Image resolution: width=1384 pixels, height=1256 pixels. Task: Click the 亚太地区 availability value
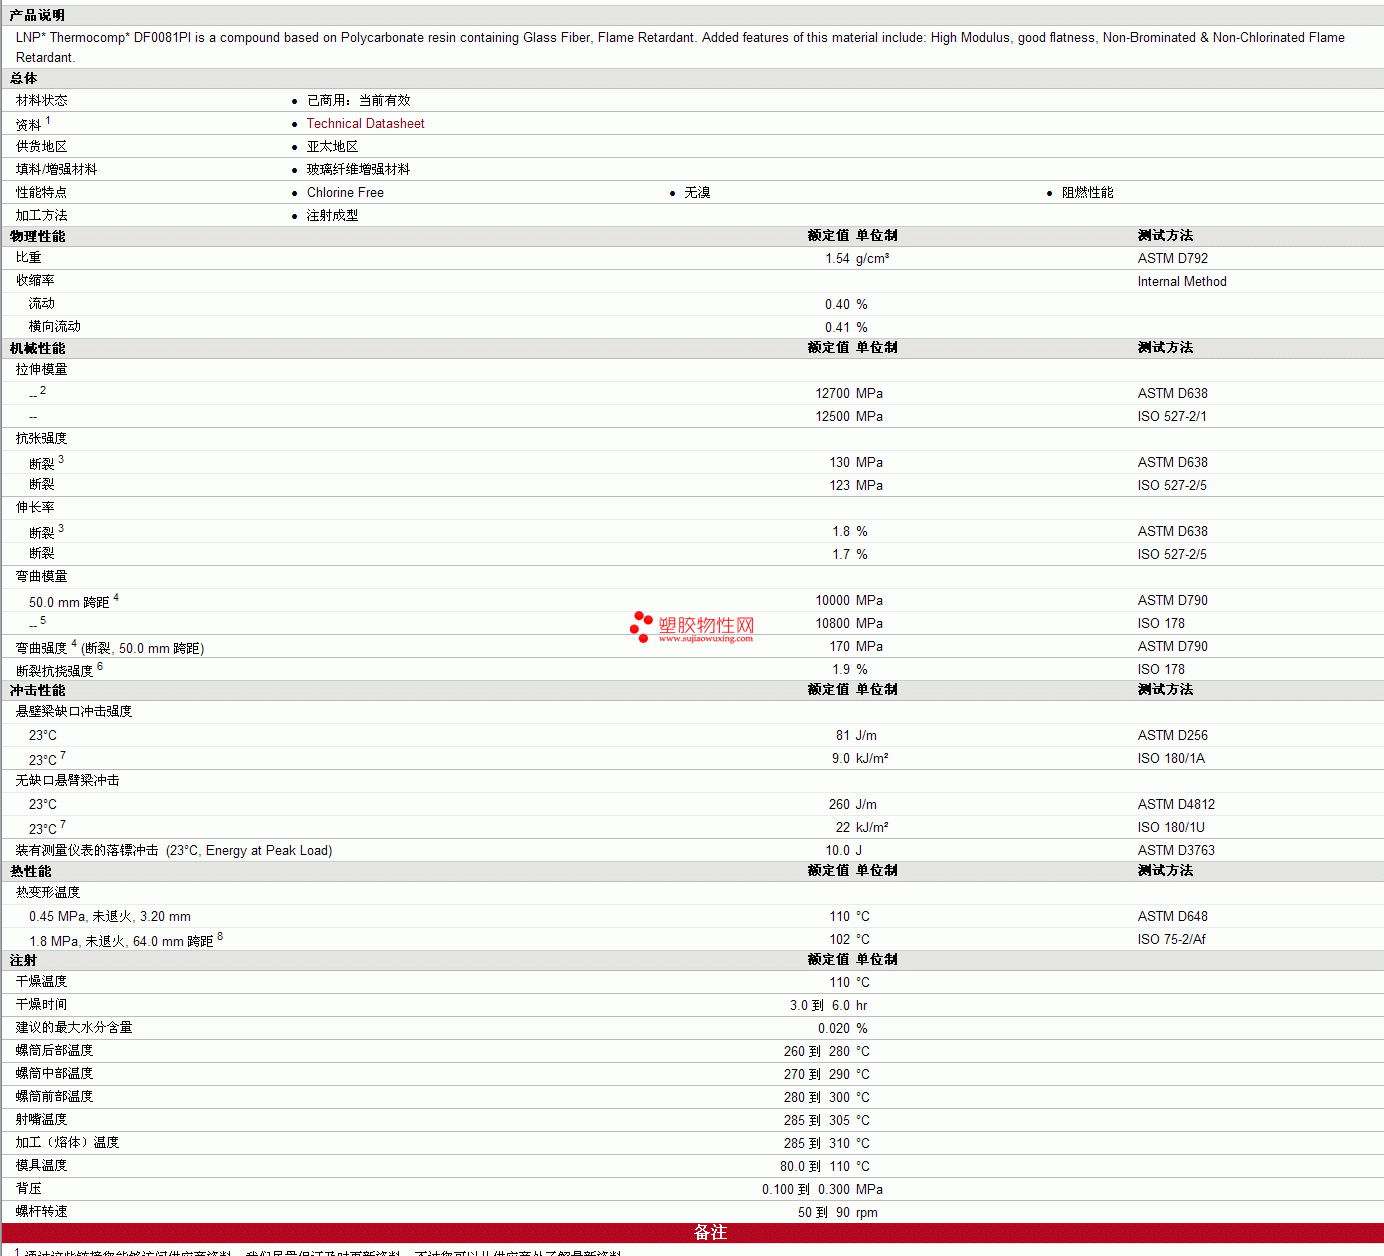pos(332,146)
